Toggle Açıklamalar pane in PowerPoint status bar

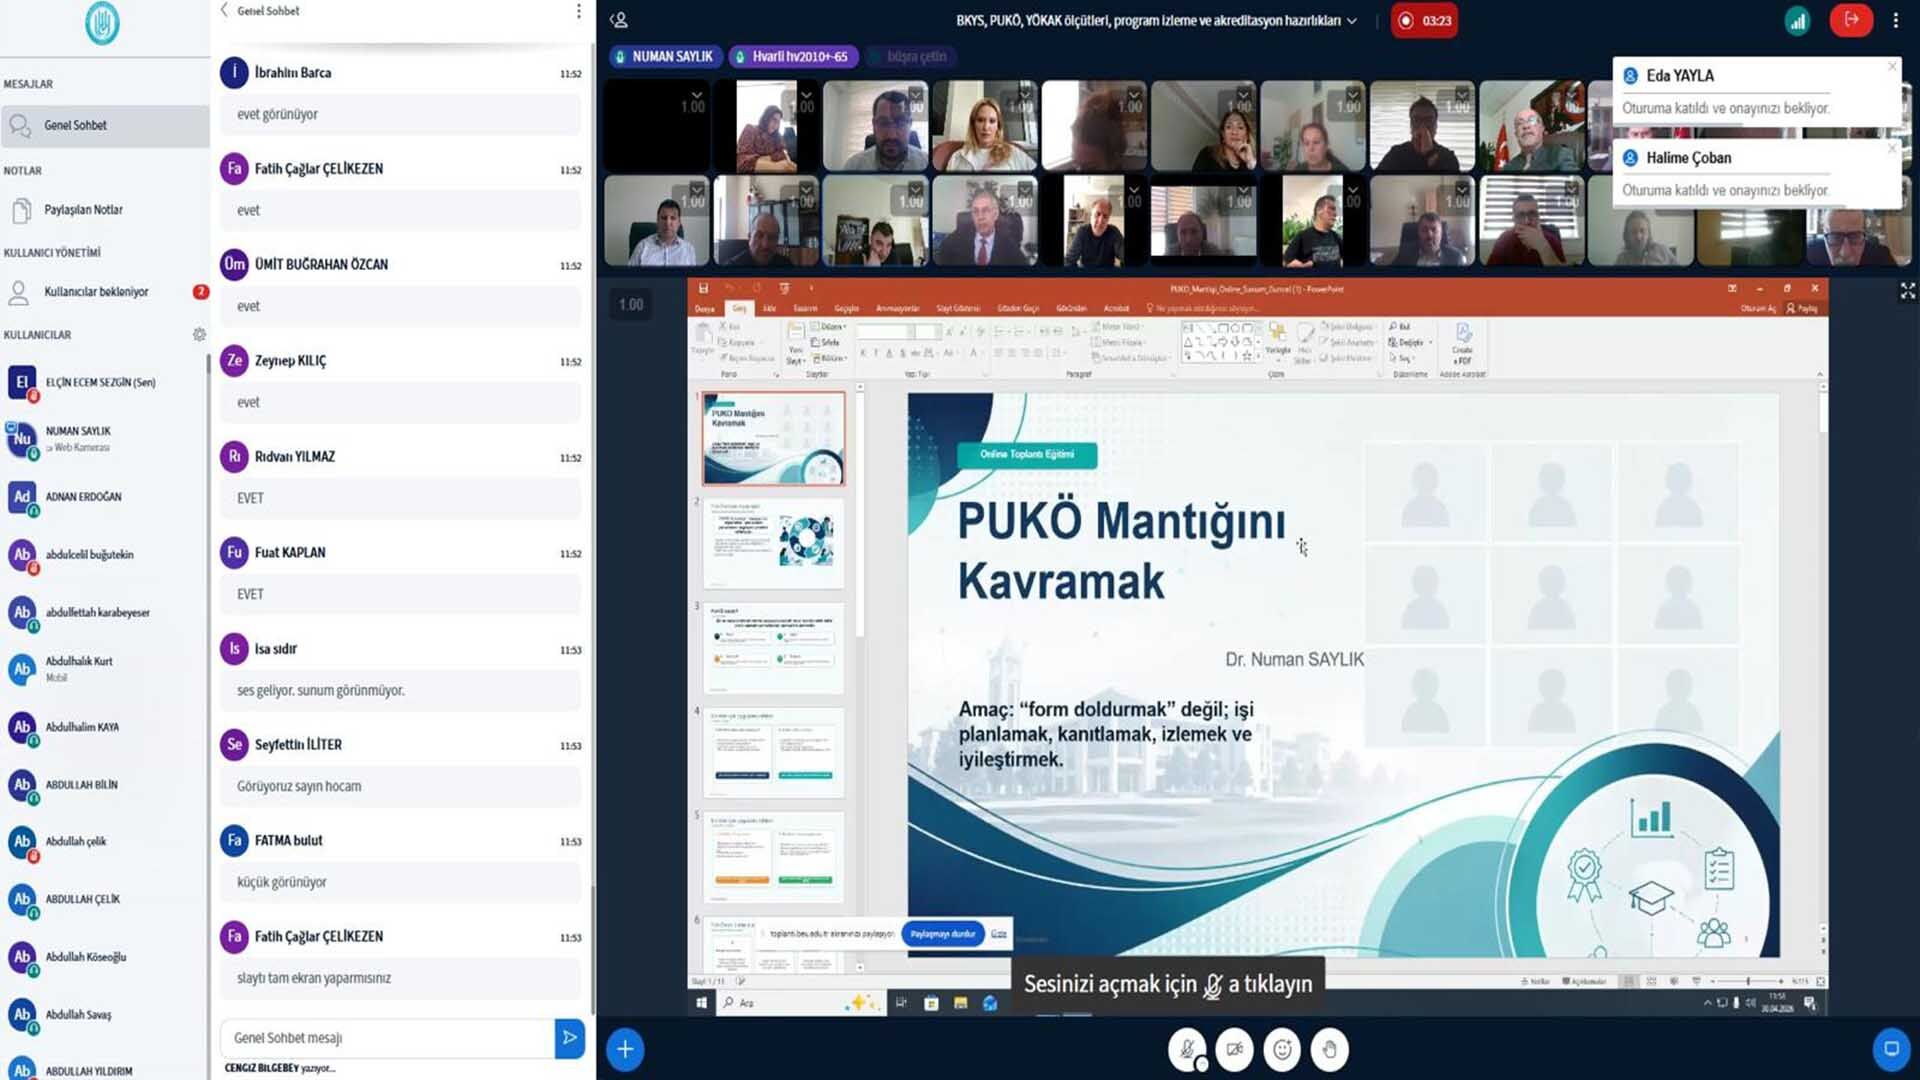1583,982
